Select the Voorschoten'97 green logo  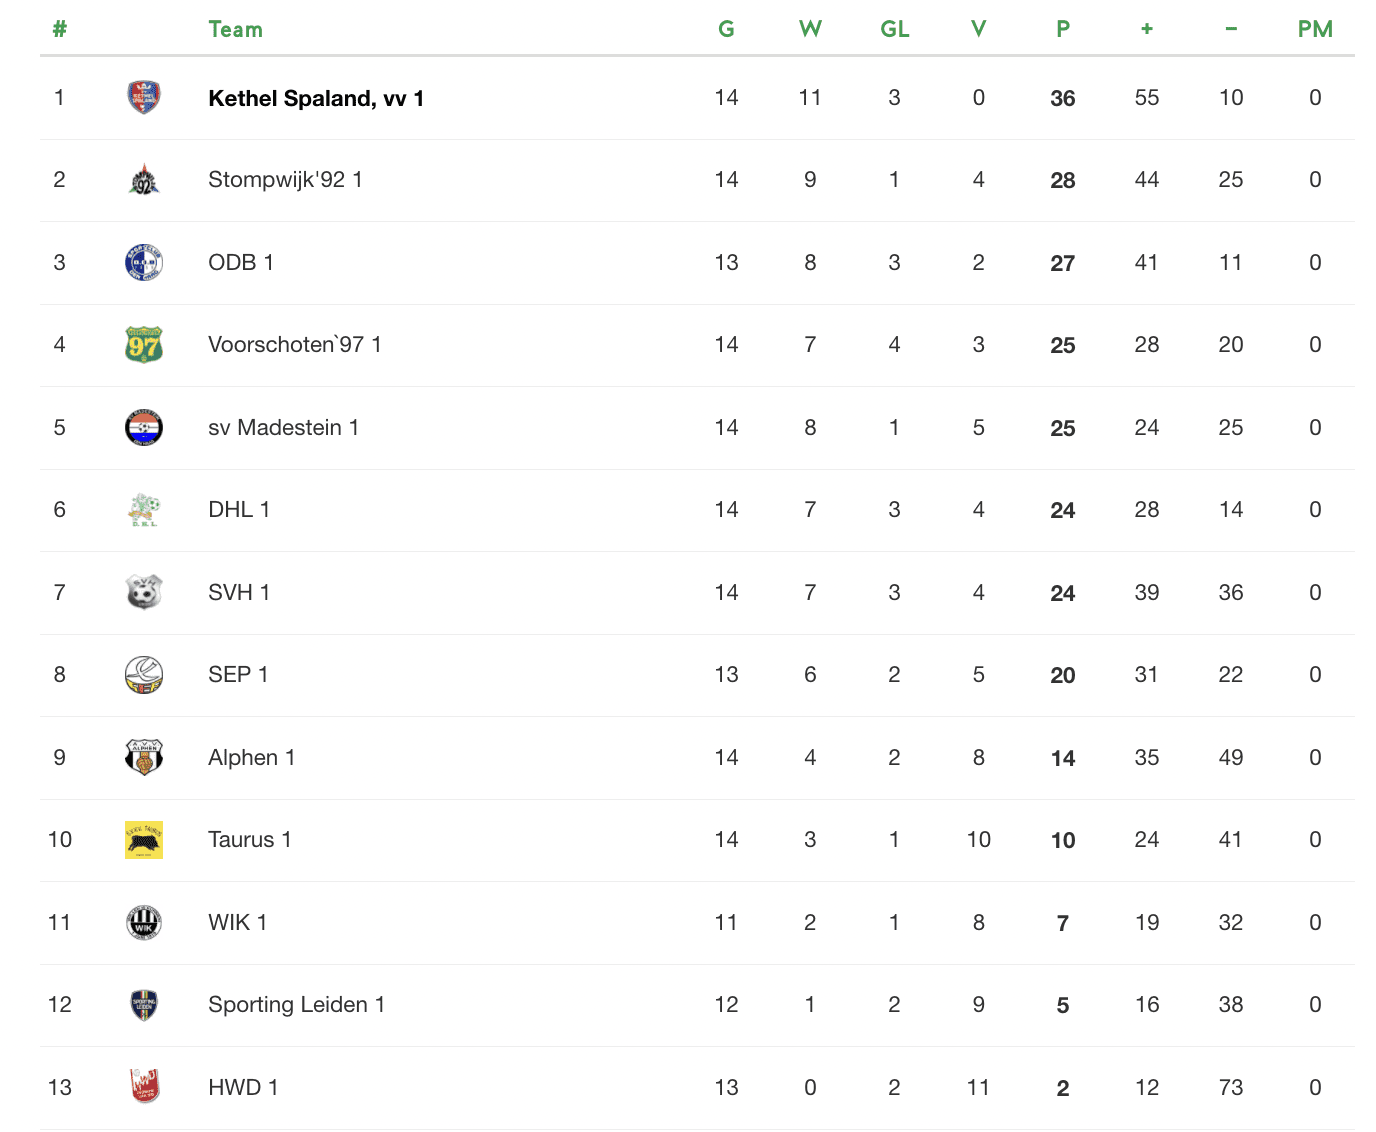tap(144, 345)
